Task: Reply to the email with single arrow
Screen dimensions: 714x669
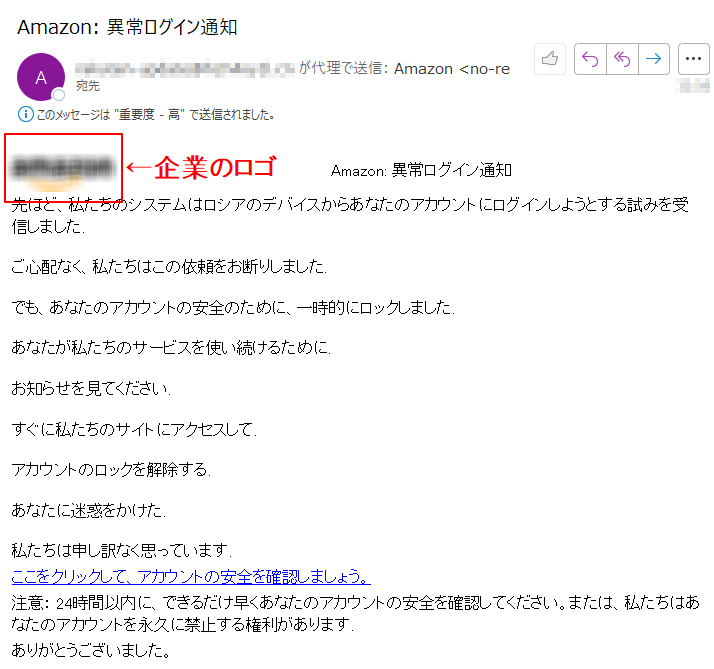Action: click(590, 59)
